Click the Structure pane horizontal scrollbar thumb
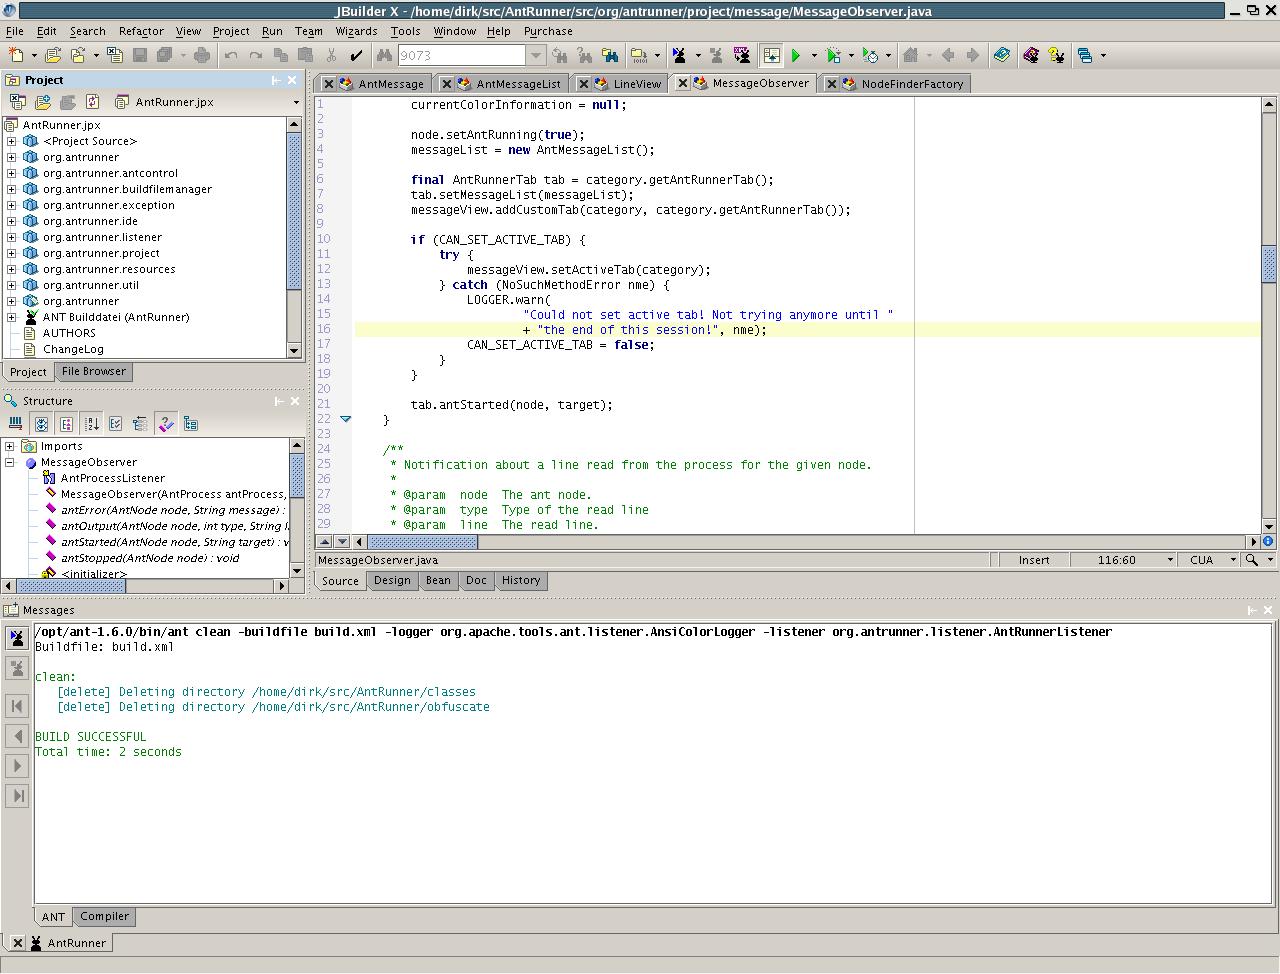The height and width of the screenshot is (974, 1280). click(x=72, y=586)
